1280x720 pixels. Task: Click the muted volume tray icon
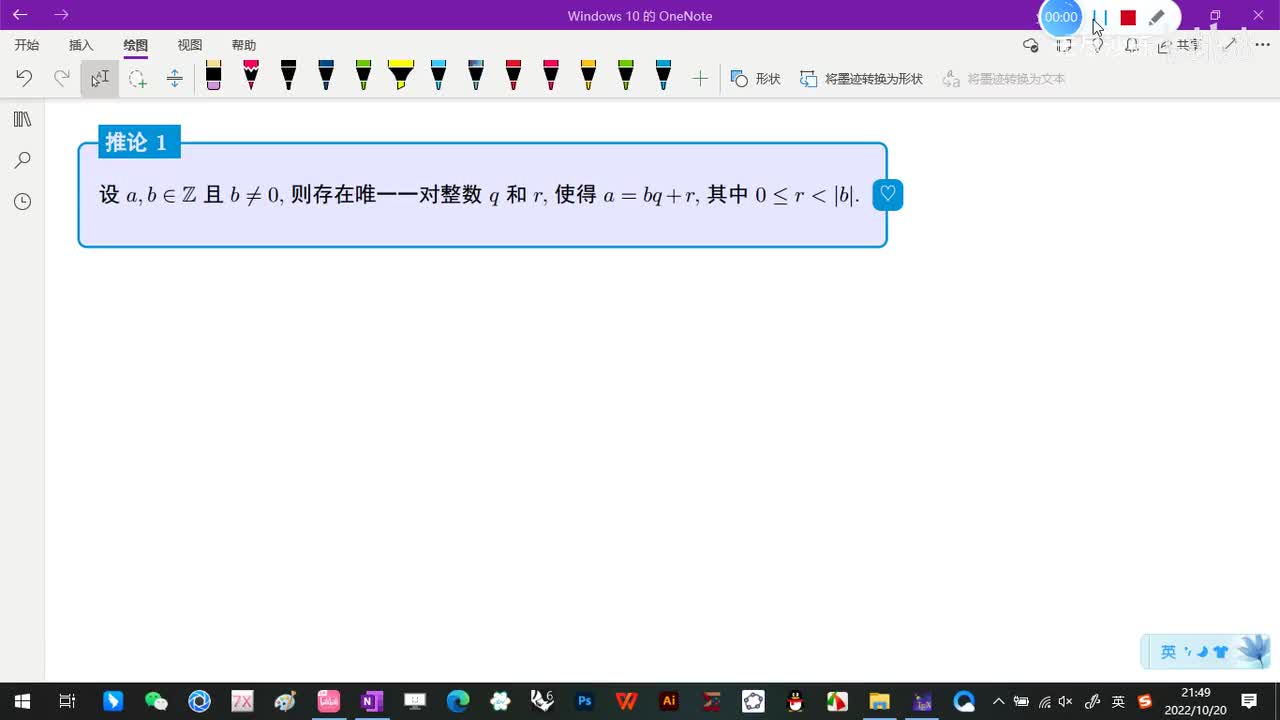point(1066,701)
